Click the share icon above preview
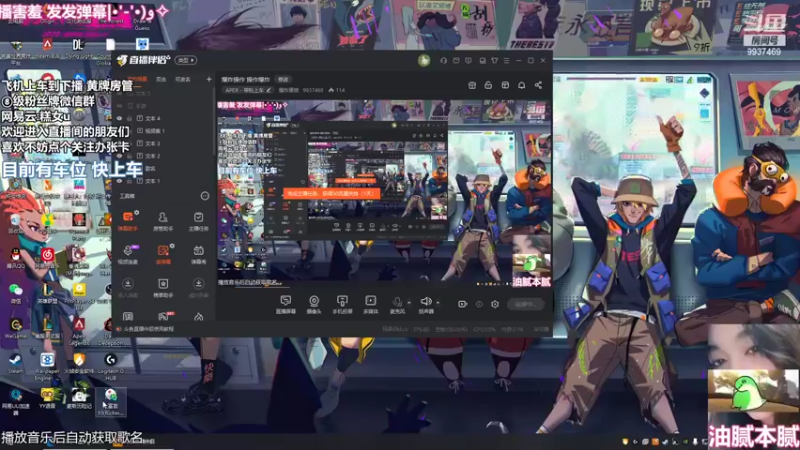The width and height of the screenshot is (800, 450). [538, 85]
